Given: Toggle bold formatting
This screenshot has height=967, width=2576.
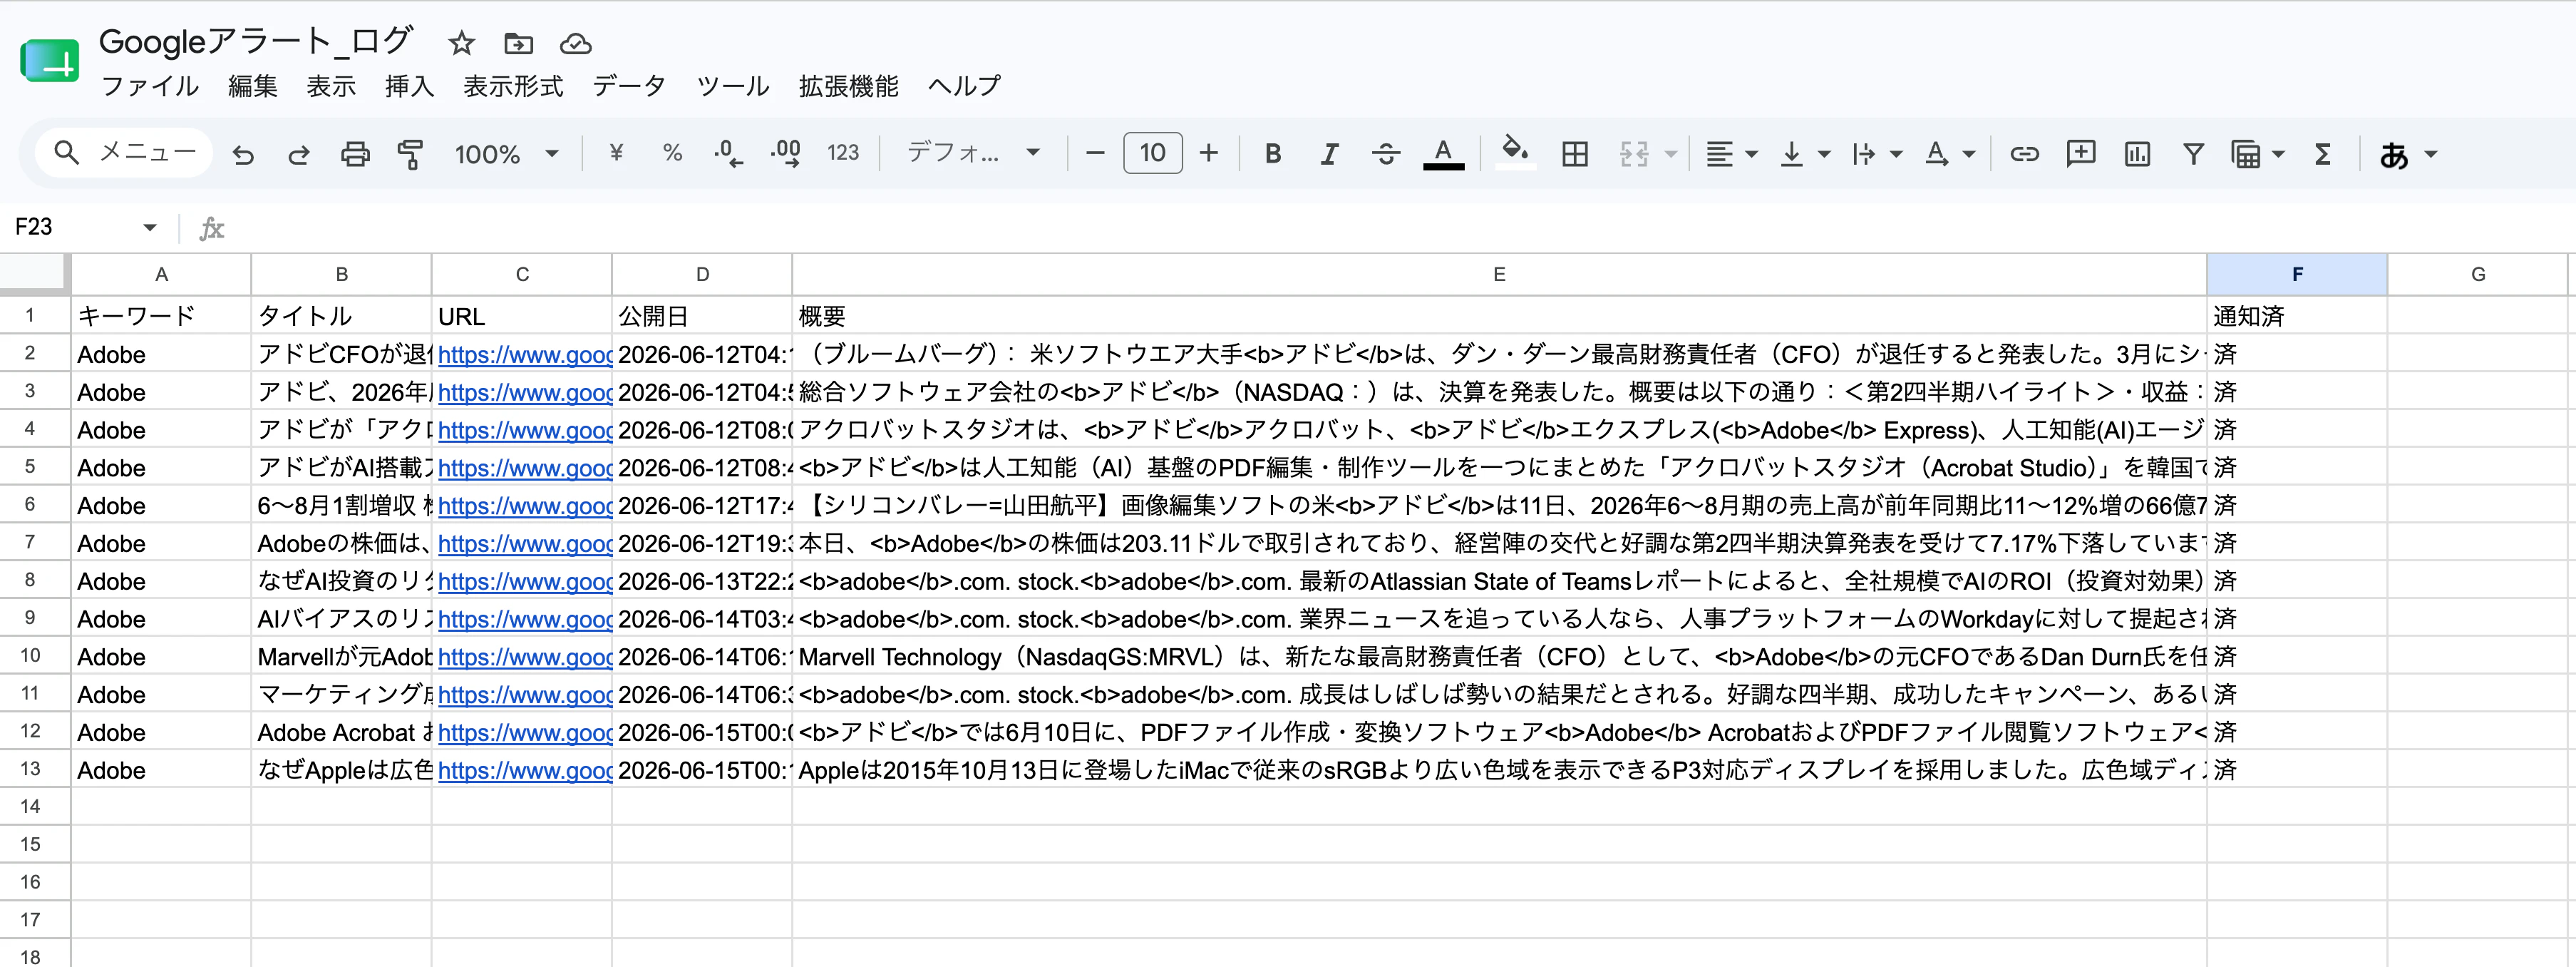Looking at the screenshot, I should coord(1272,153).
